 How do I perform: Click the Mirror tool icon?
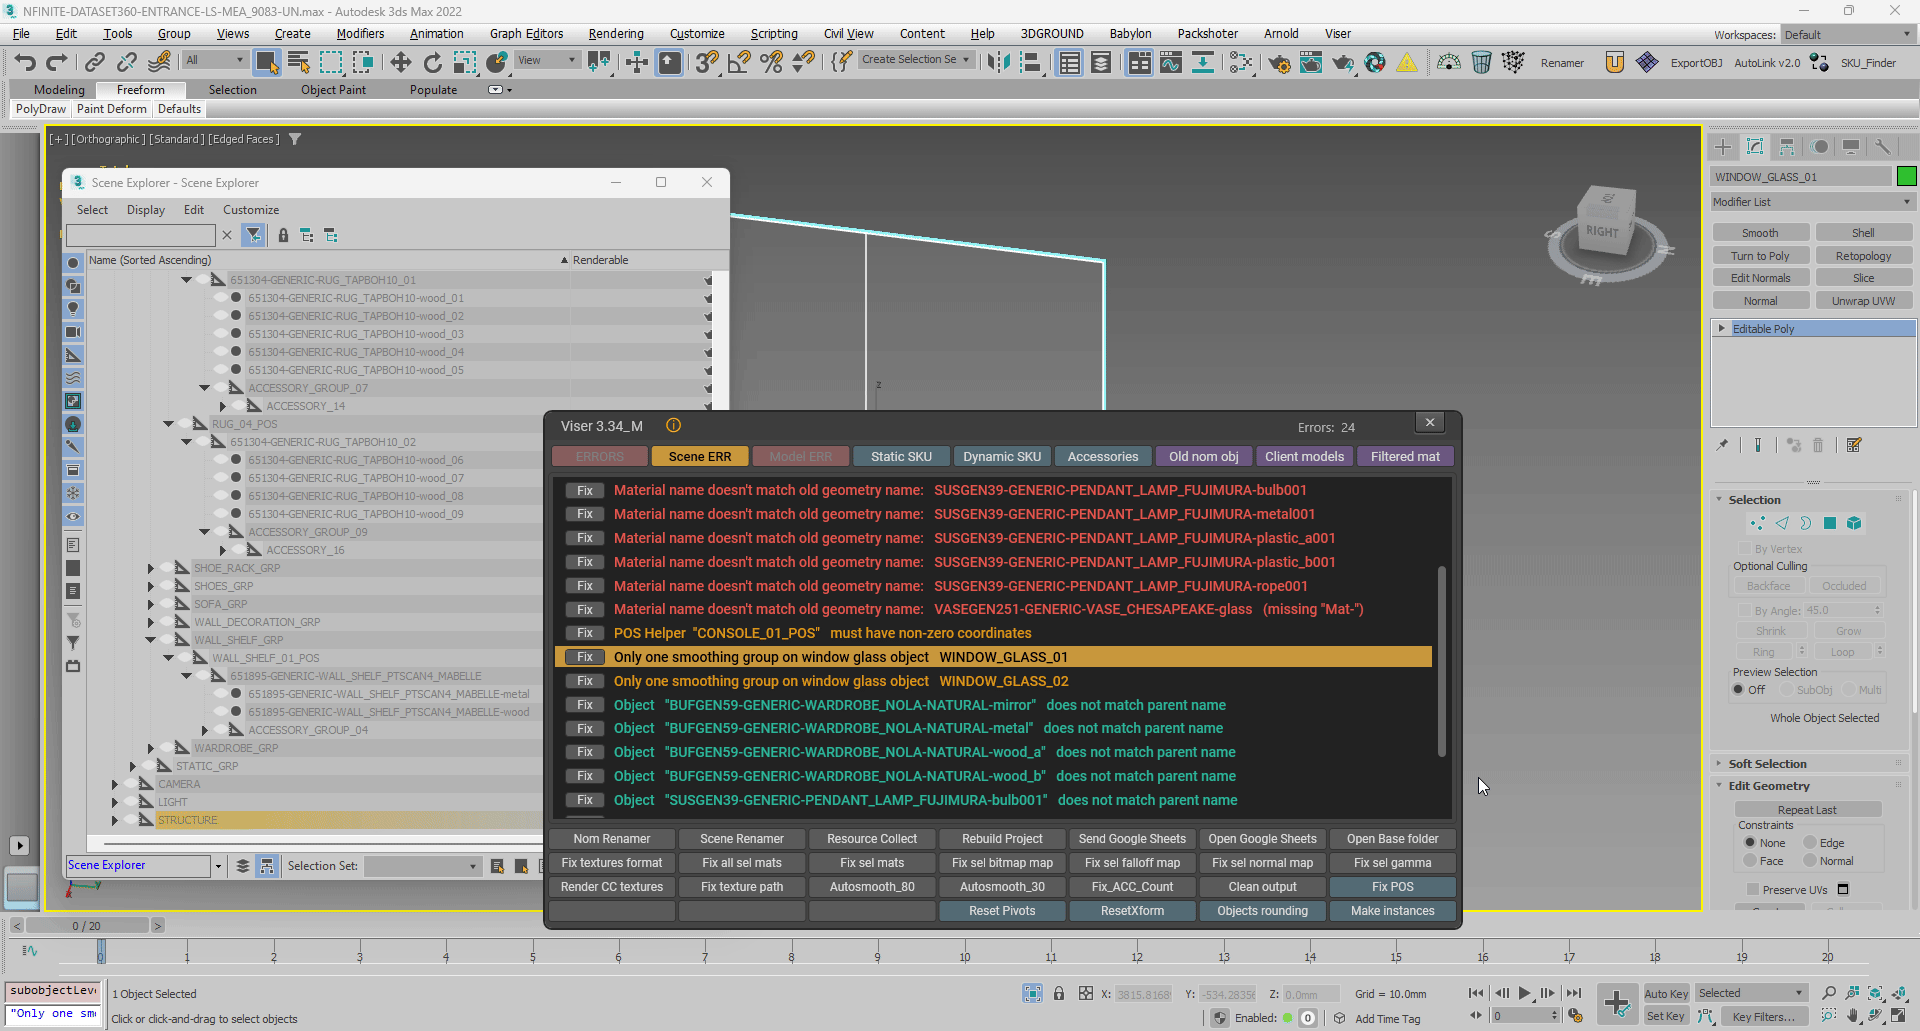point(998,63)
